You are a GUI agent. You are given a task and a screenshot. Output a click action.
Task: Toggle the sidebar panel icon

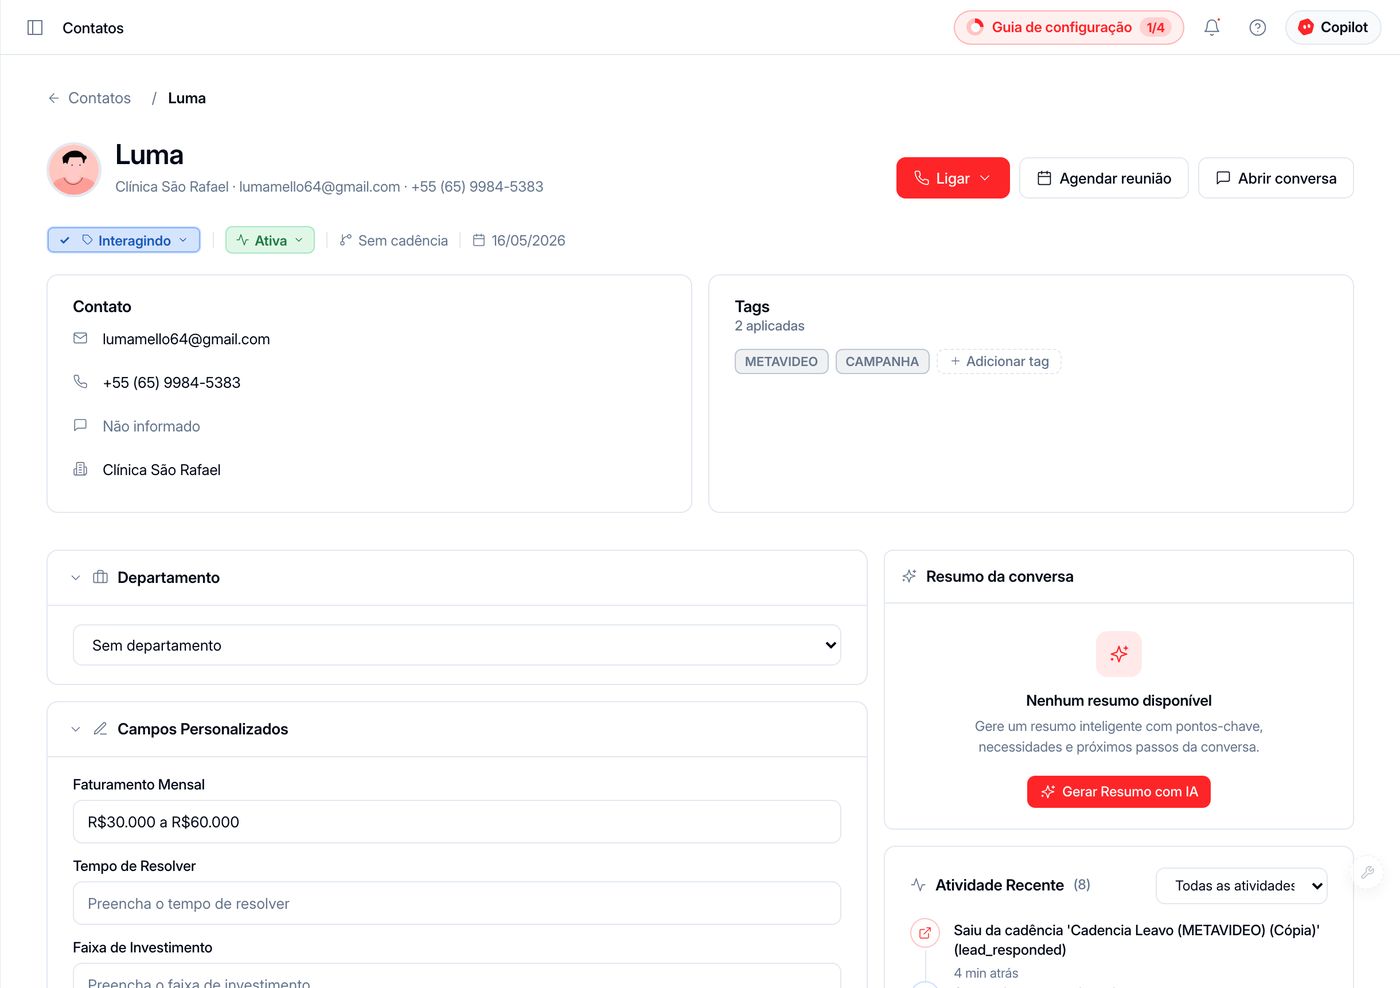pyautogui.click(x=35, y=28)
